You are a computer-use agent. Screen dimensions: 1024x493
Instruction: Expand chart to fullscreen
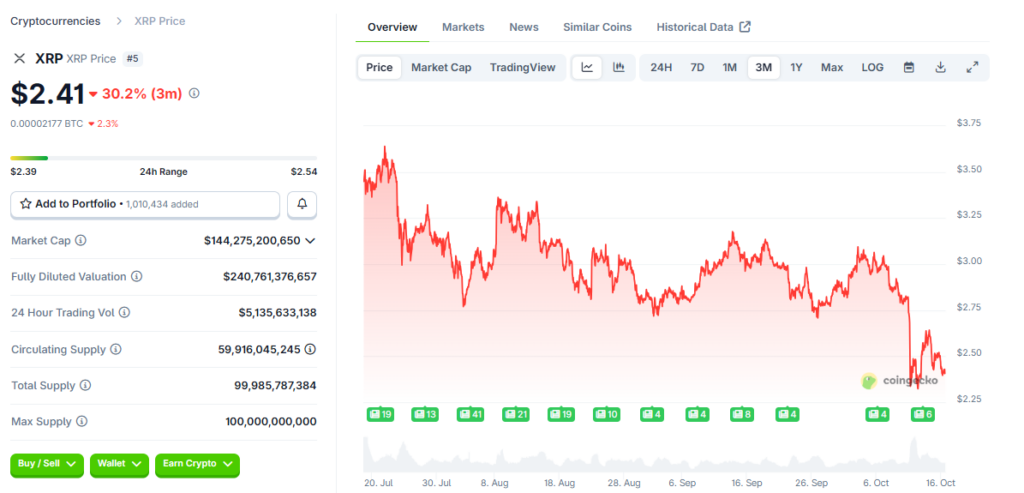tap(972, 68)
